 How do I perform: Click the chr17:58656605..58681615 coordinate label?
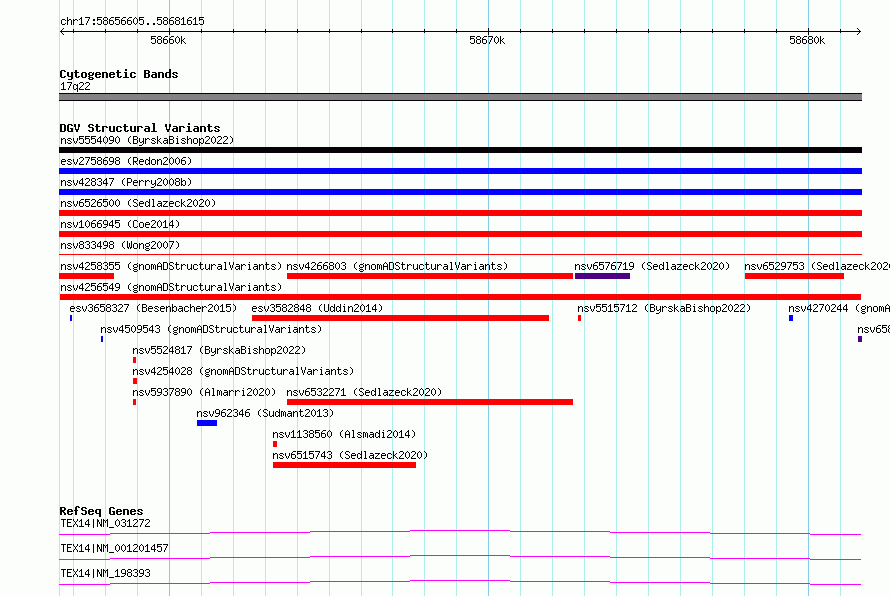pyautogui.click(x=132, y=21)
